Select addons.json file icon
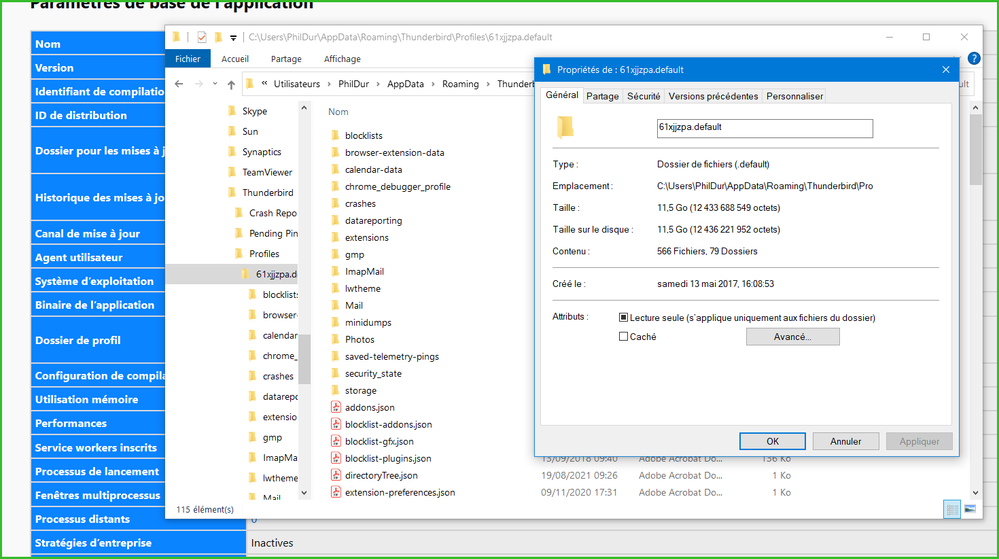 336,407
